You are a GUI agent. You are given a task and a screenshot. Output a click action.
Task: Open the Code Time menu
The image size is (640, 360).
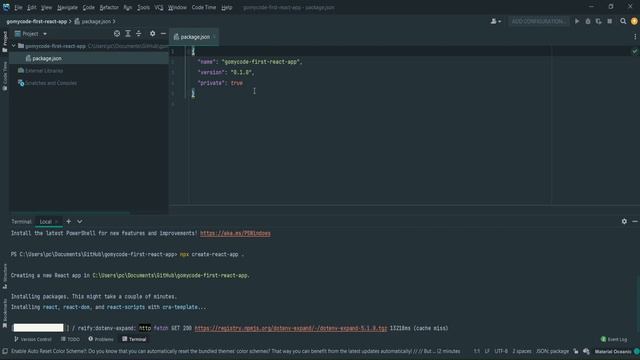coord(204,7)
